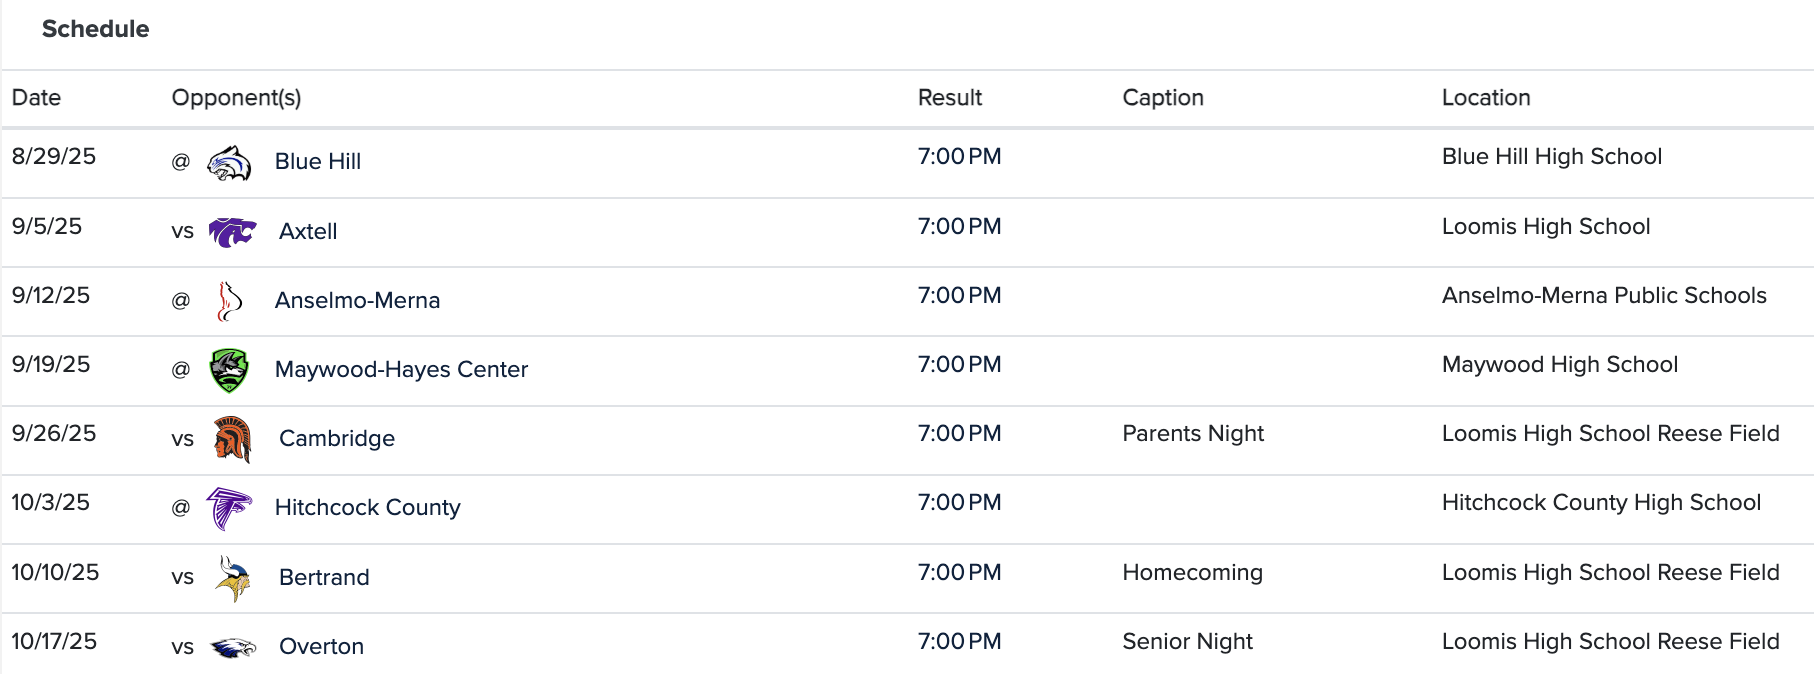1814x674 pixels.
Task: Click the Location column header
Action: point(1486,98)
